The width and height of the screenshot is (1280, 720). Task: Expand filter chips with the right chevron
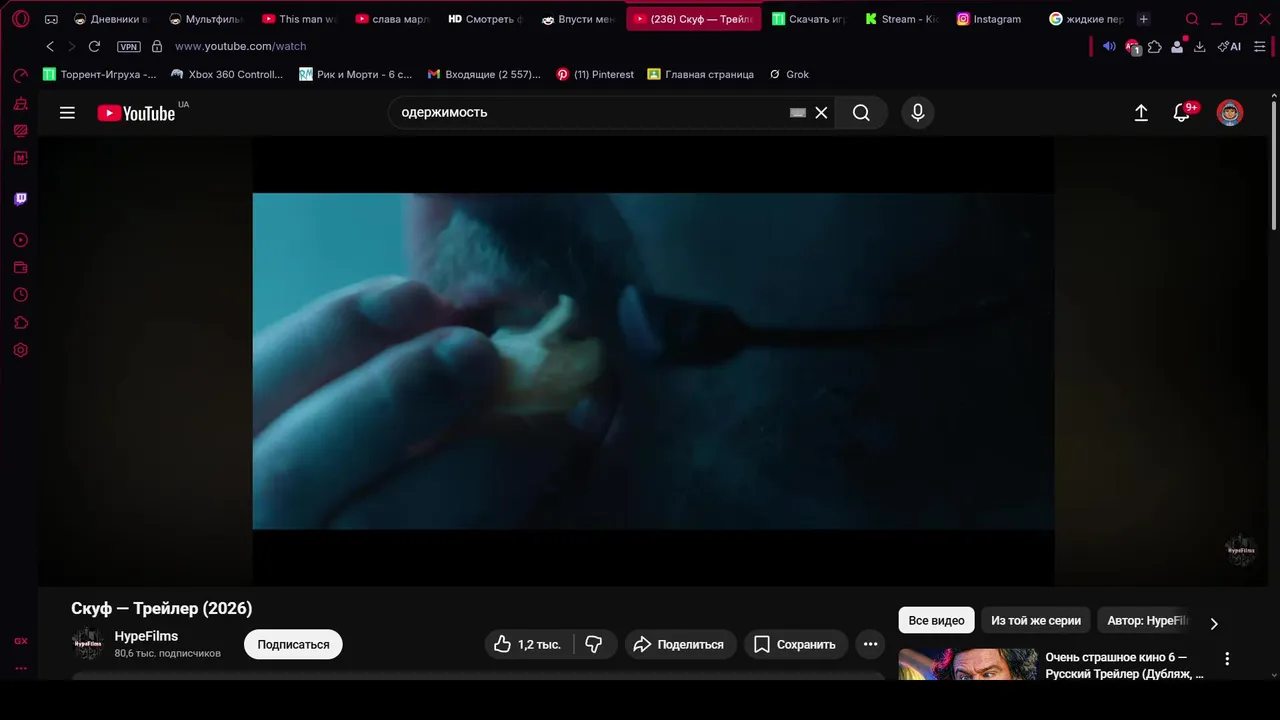pos(1214,623)
